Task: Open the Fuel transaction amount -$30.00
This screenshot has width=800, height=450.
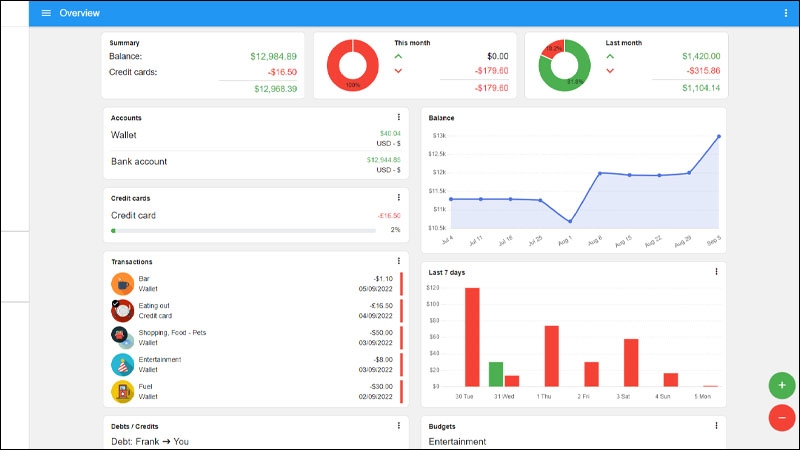Action: (x=381, y=387)
